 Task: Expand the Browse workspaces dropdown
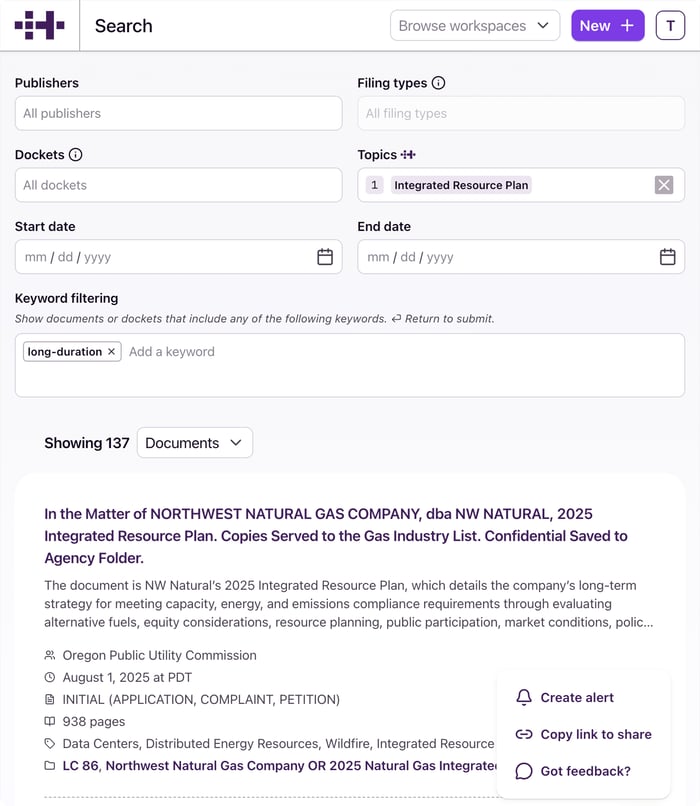tap(475, 26)
